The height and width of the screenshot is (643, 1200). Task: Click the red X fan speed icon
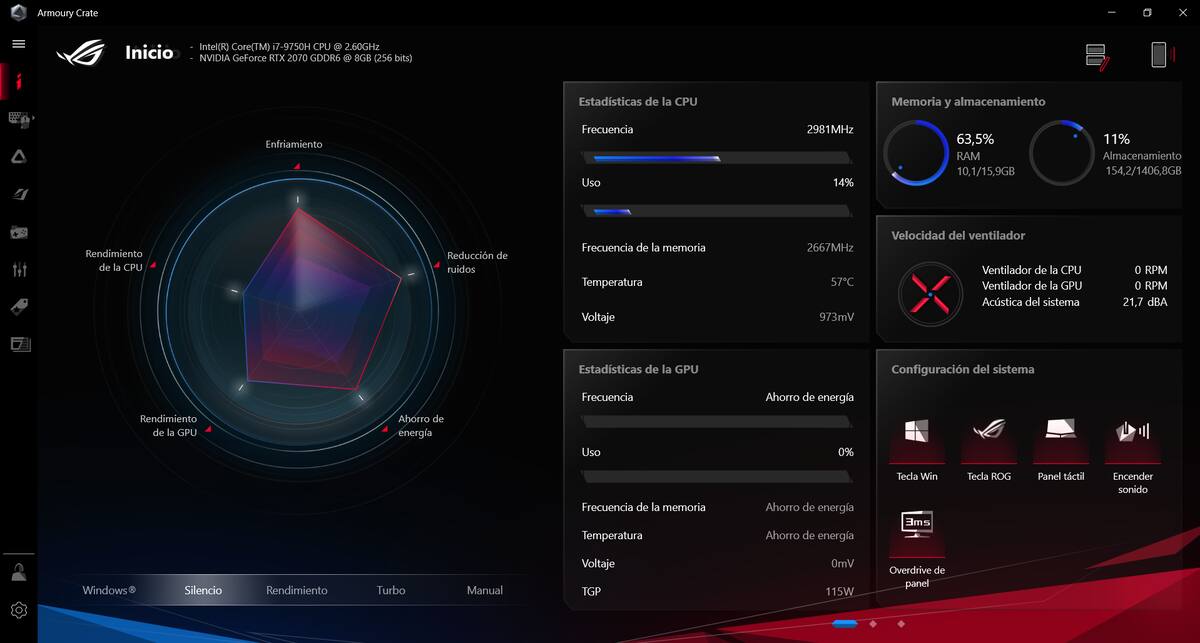point(930,292)
